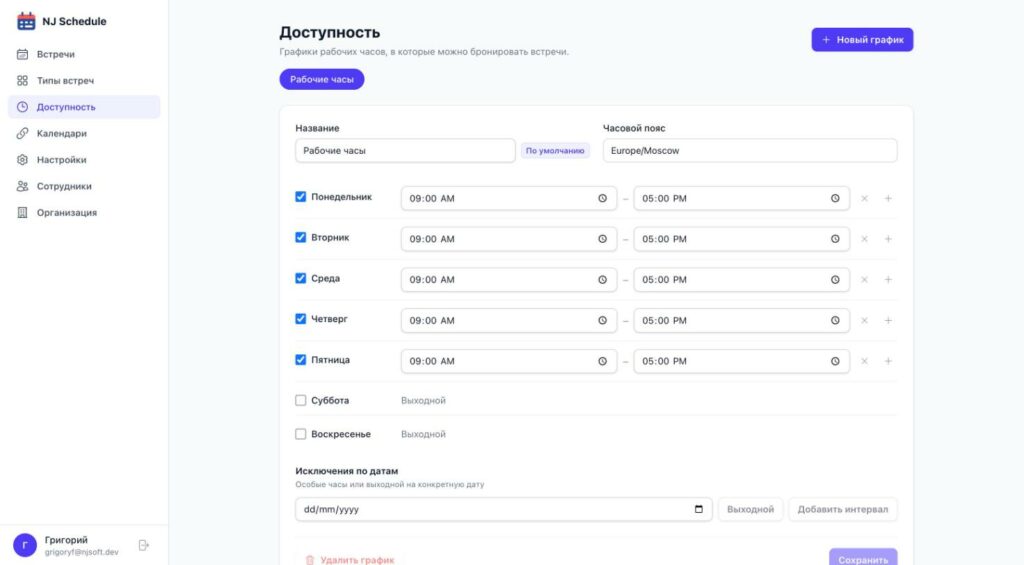Screen dimensions: 1024x565
Task: Remove the Понедельник interval with X
Action: point(864,199)
